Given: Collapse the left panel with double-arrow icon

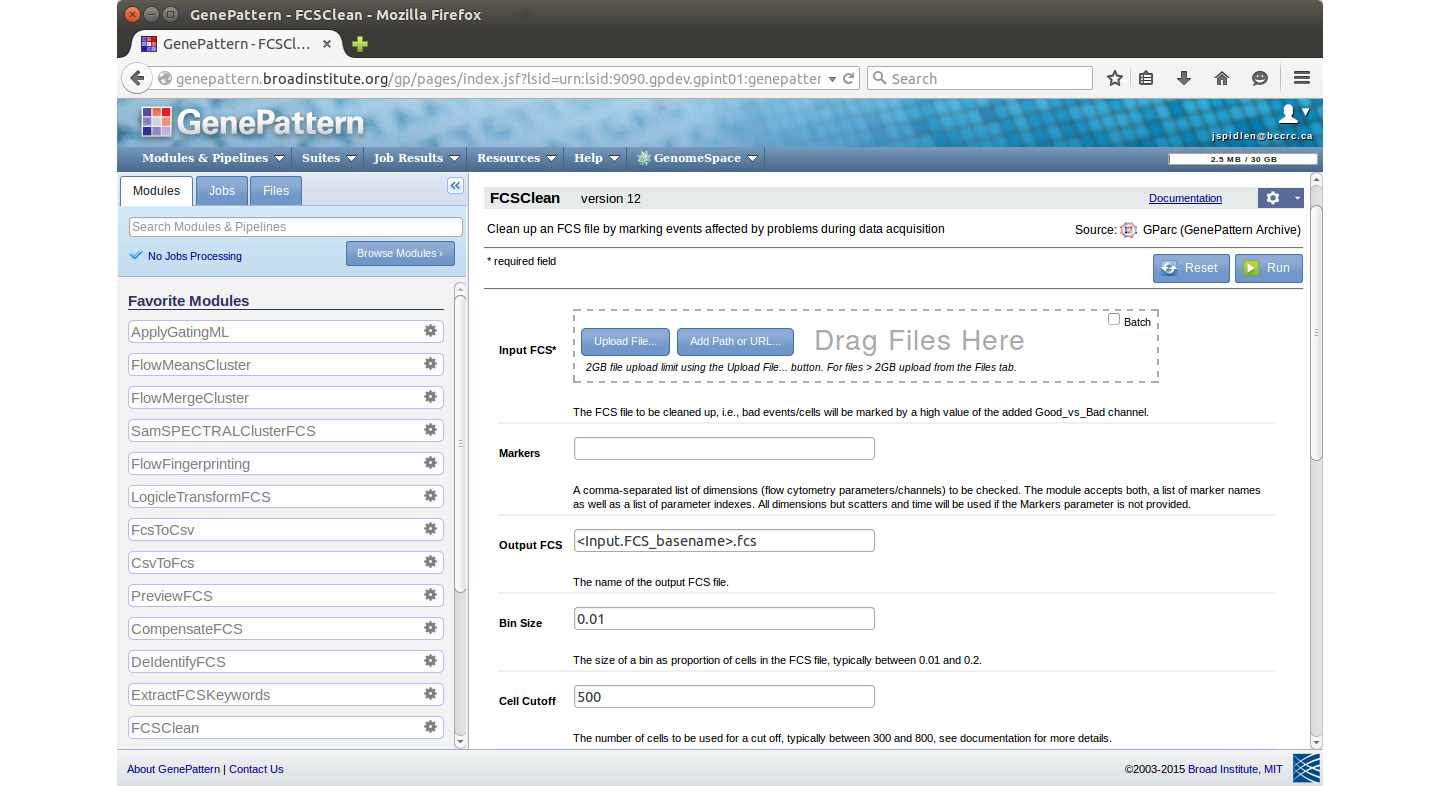Looking at the screenshot, I should tap(455, 186).
